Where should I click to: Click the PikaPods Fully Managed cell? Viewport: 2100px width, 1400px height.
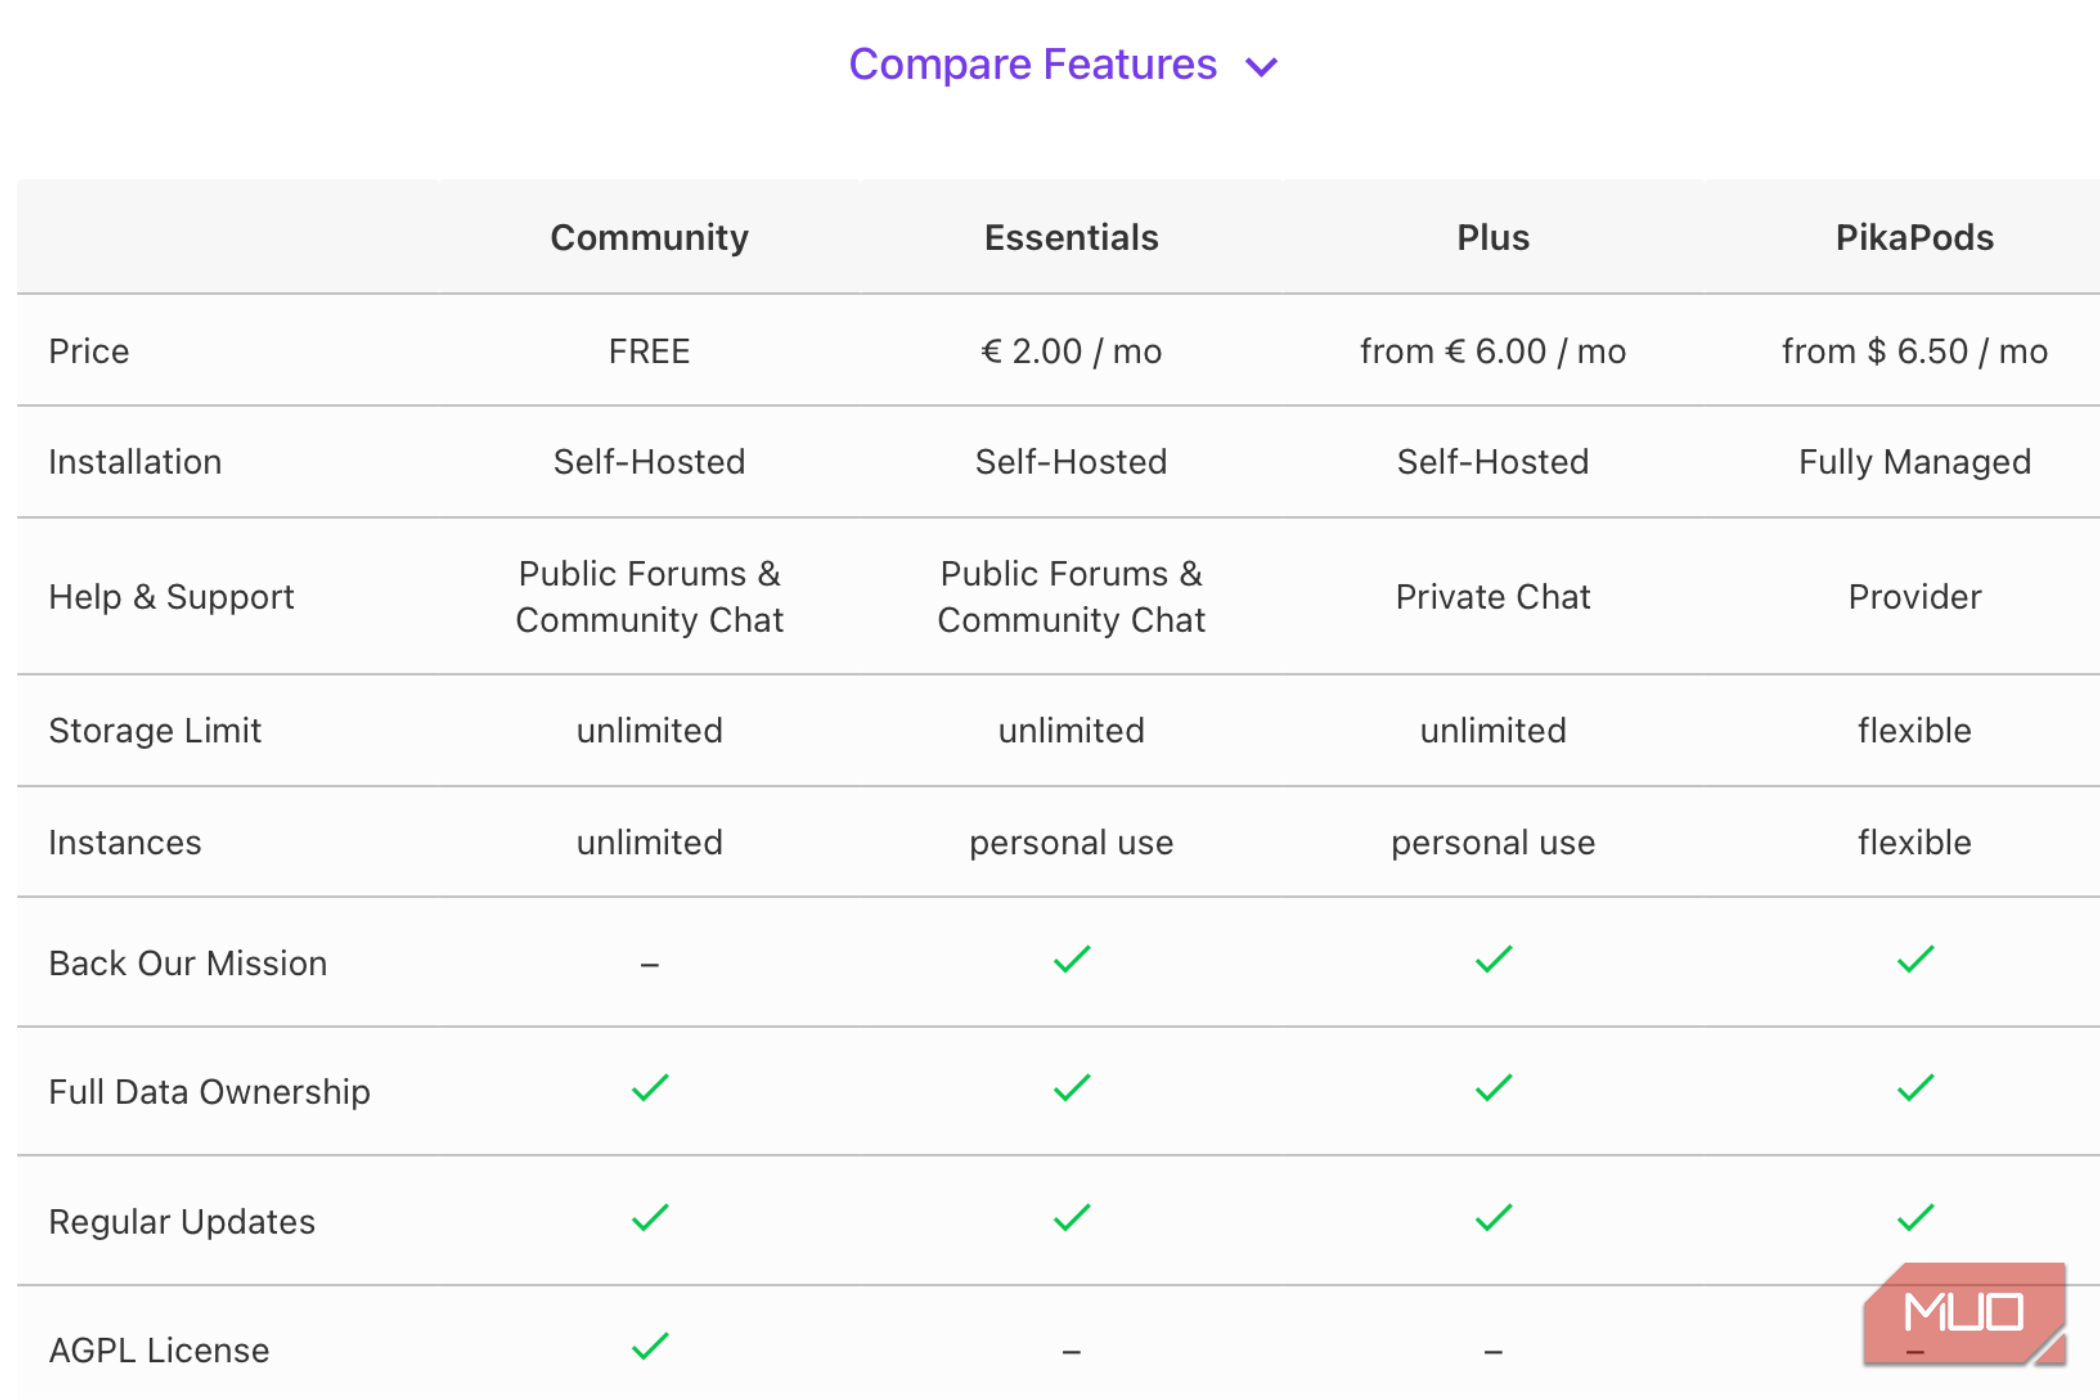(x=1914, y=462)
